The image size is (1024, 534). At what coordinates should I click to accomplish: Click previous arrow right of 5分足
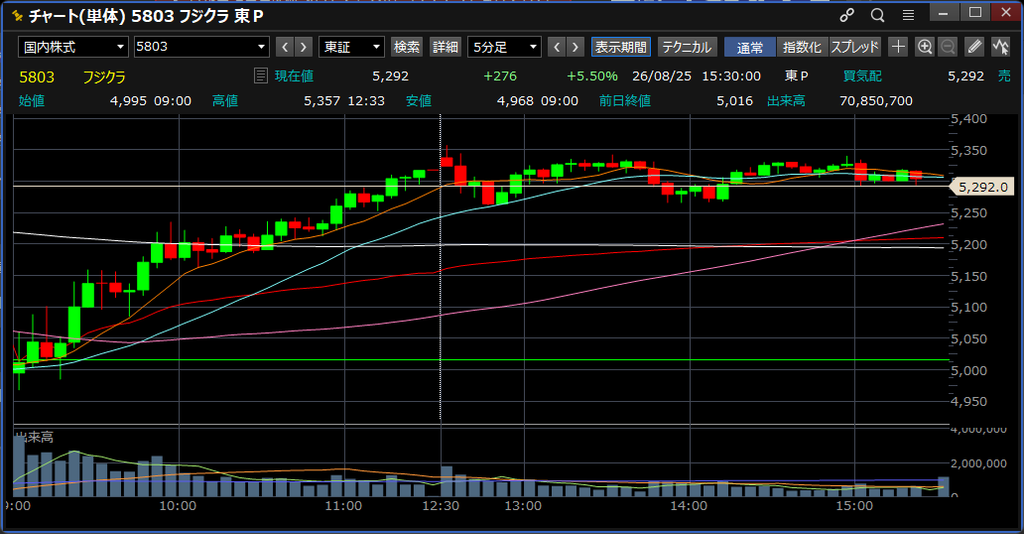click(556, 47)
